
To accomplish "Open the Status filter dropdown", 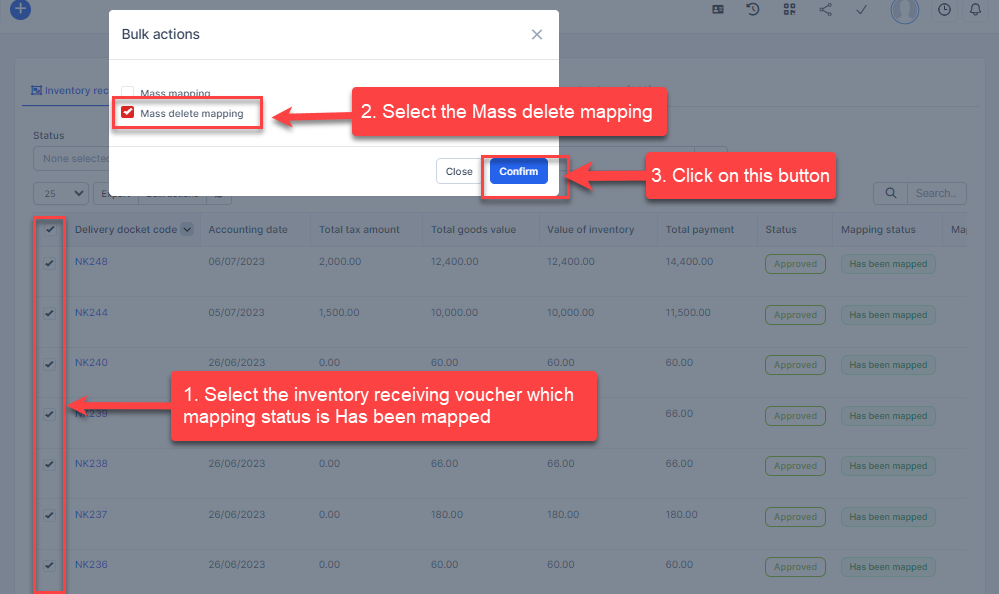I will 70,158.
